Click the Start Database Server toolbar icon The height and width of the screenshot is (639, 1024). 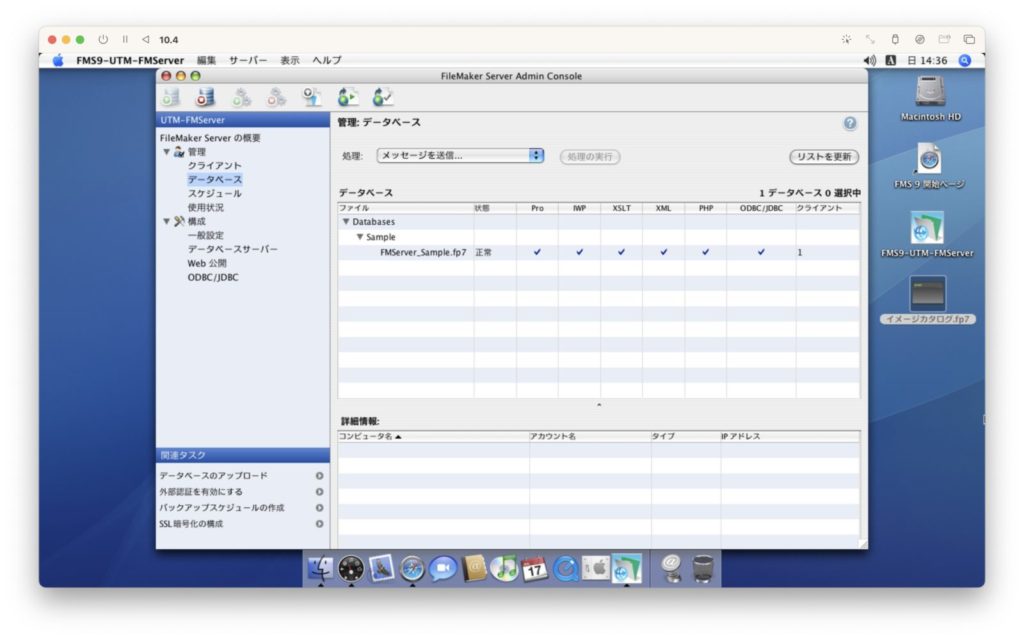[170, 98]
